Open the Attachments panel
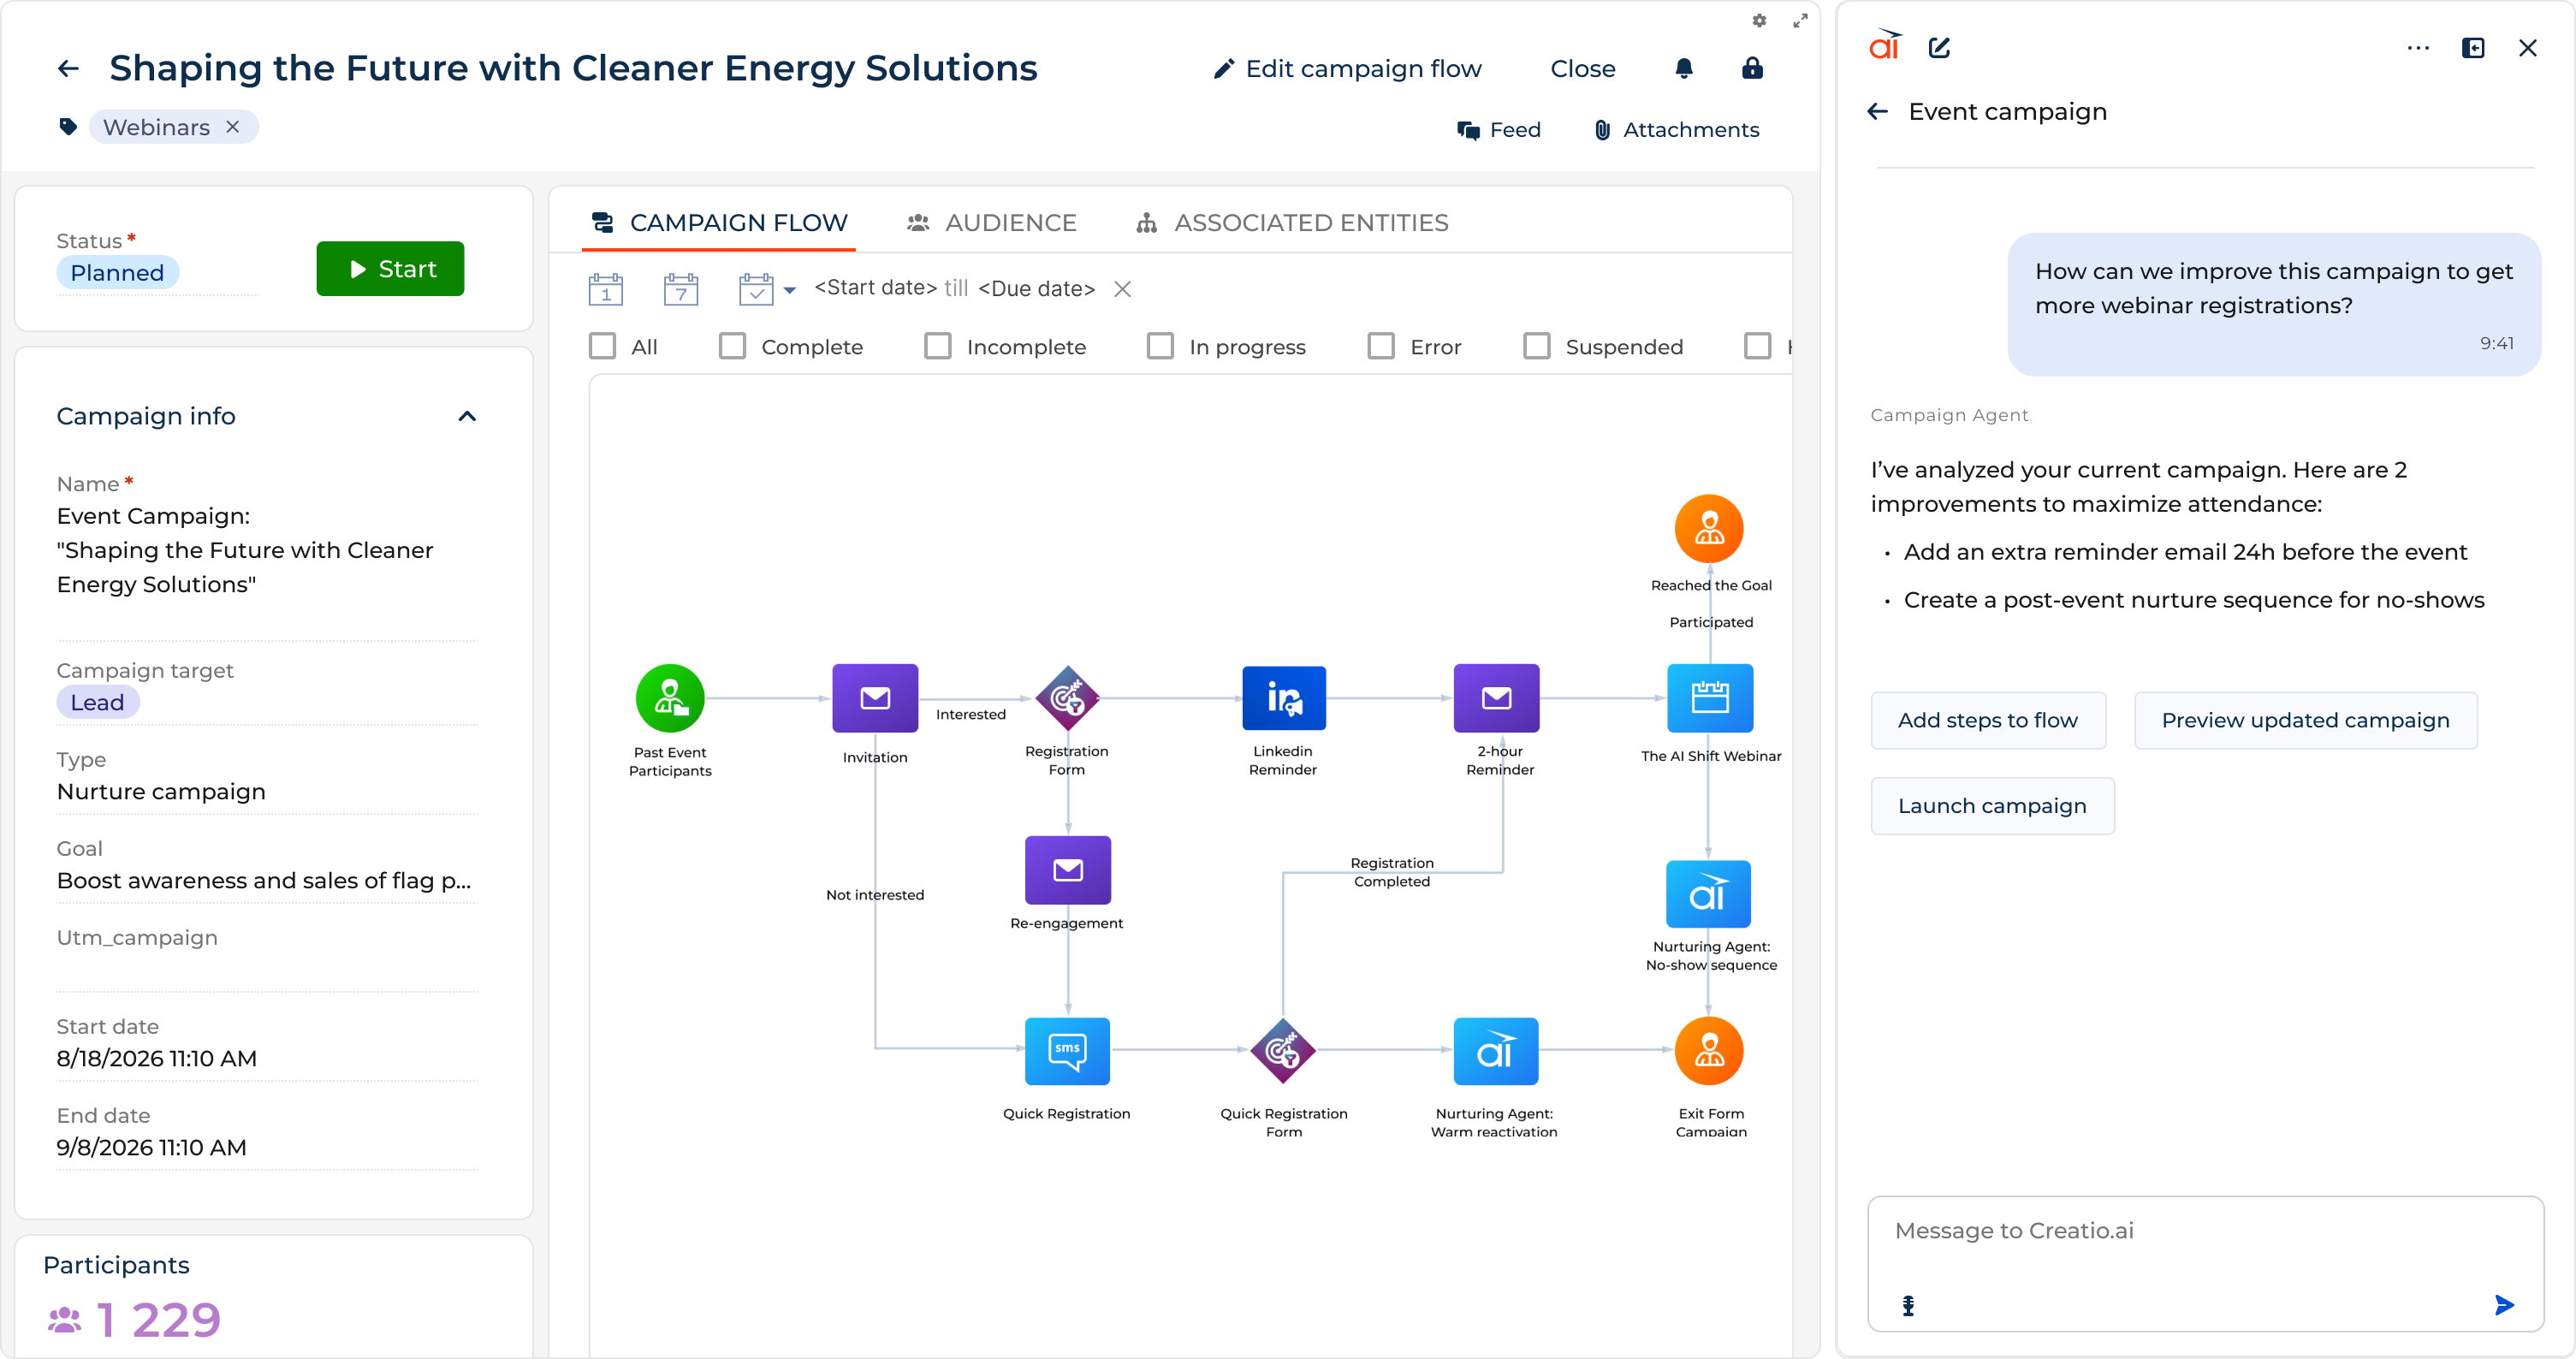 [x=1676, y=129]
